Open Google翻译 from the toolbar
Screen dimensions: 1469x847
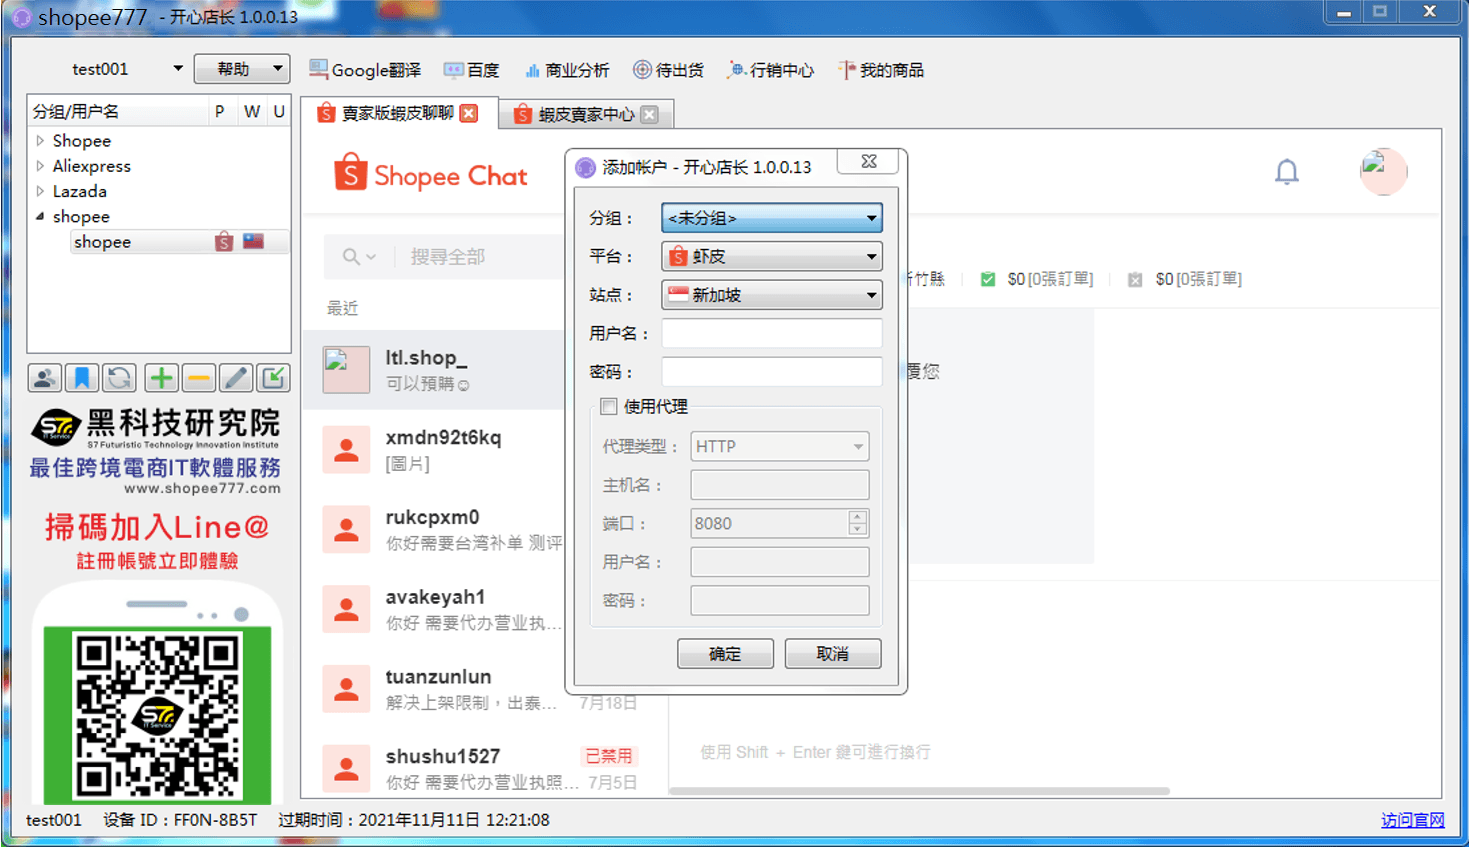[365, 70]
